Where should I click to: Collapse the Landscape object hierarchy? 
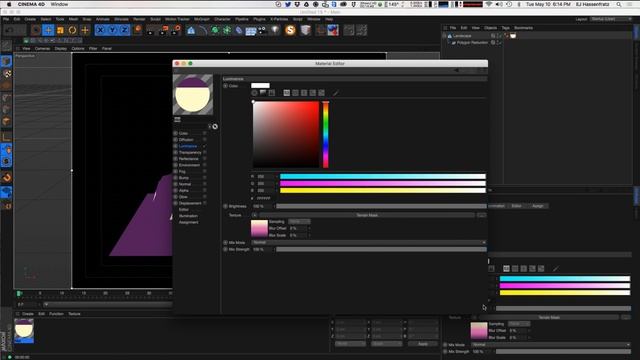[x=444, y=36]
